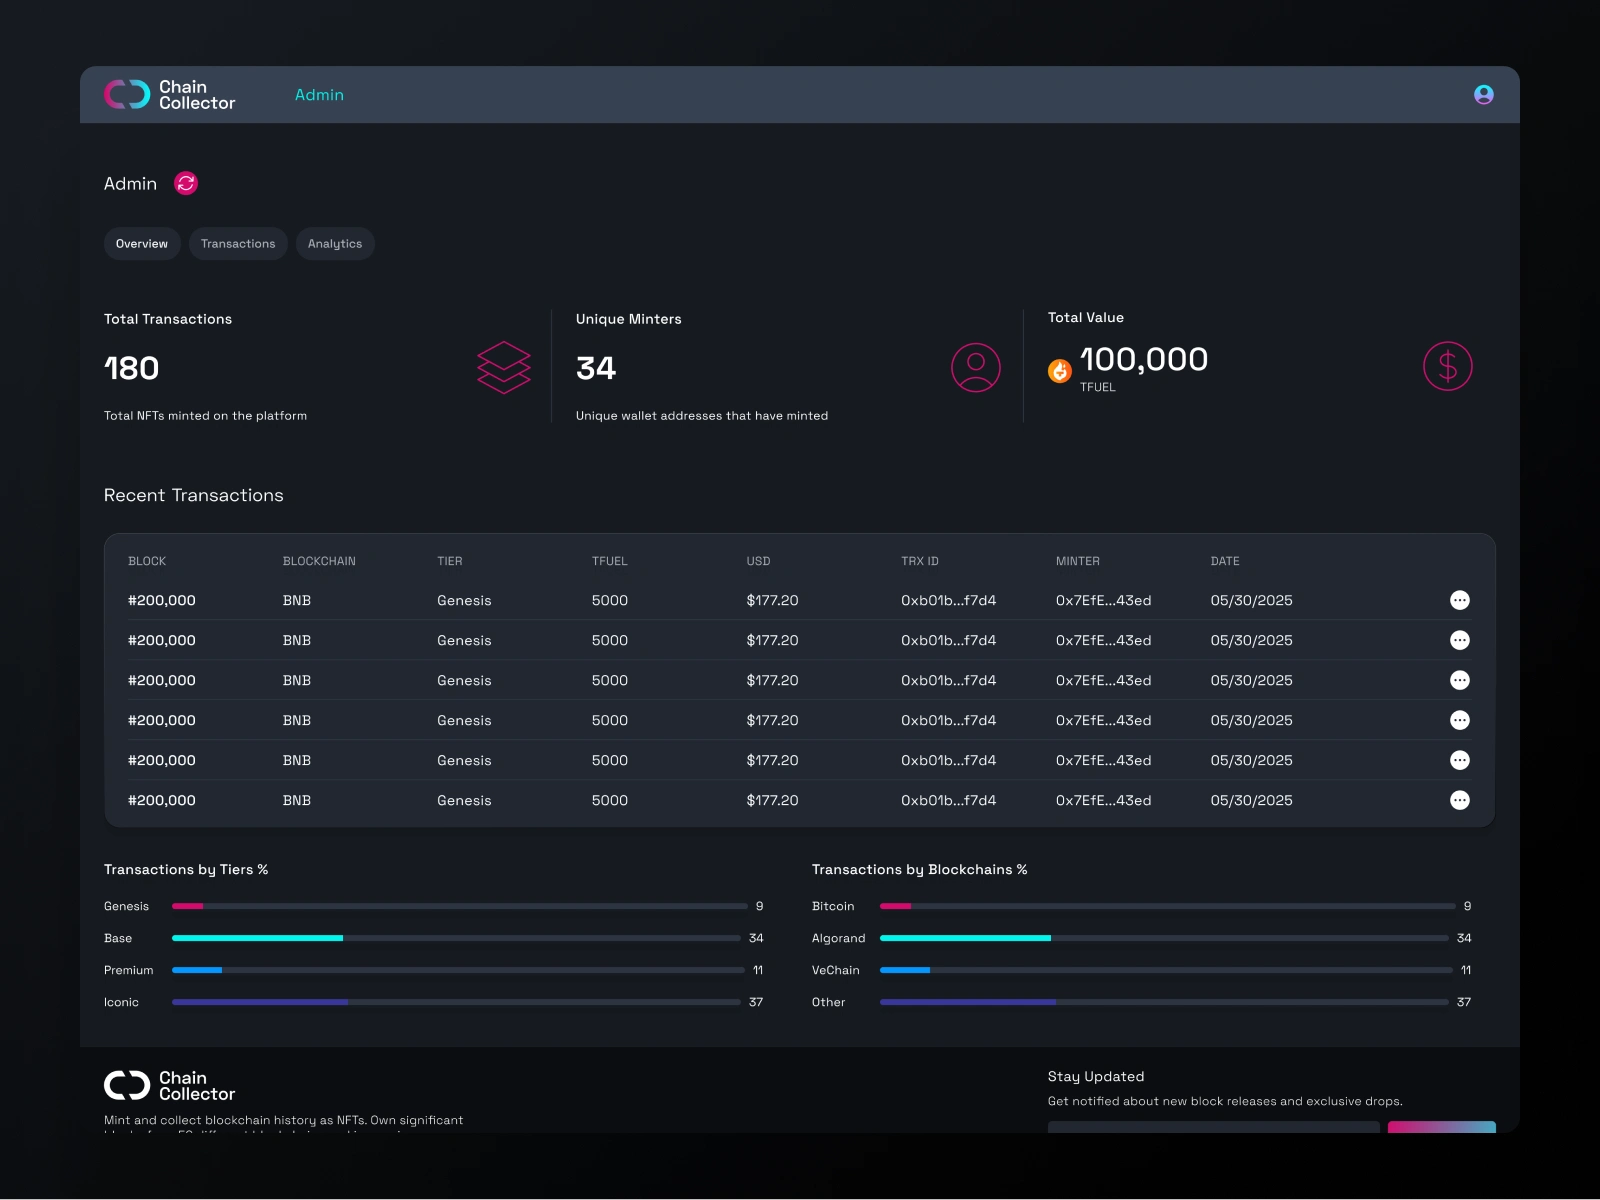Image resolution: width=1600 pixels, height=1200 pixels.
Task: Click the Total Transactions card label
Action: click(x=168, y=319)
